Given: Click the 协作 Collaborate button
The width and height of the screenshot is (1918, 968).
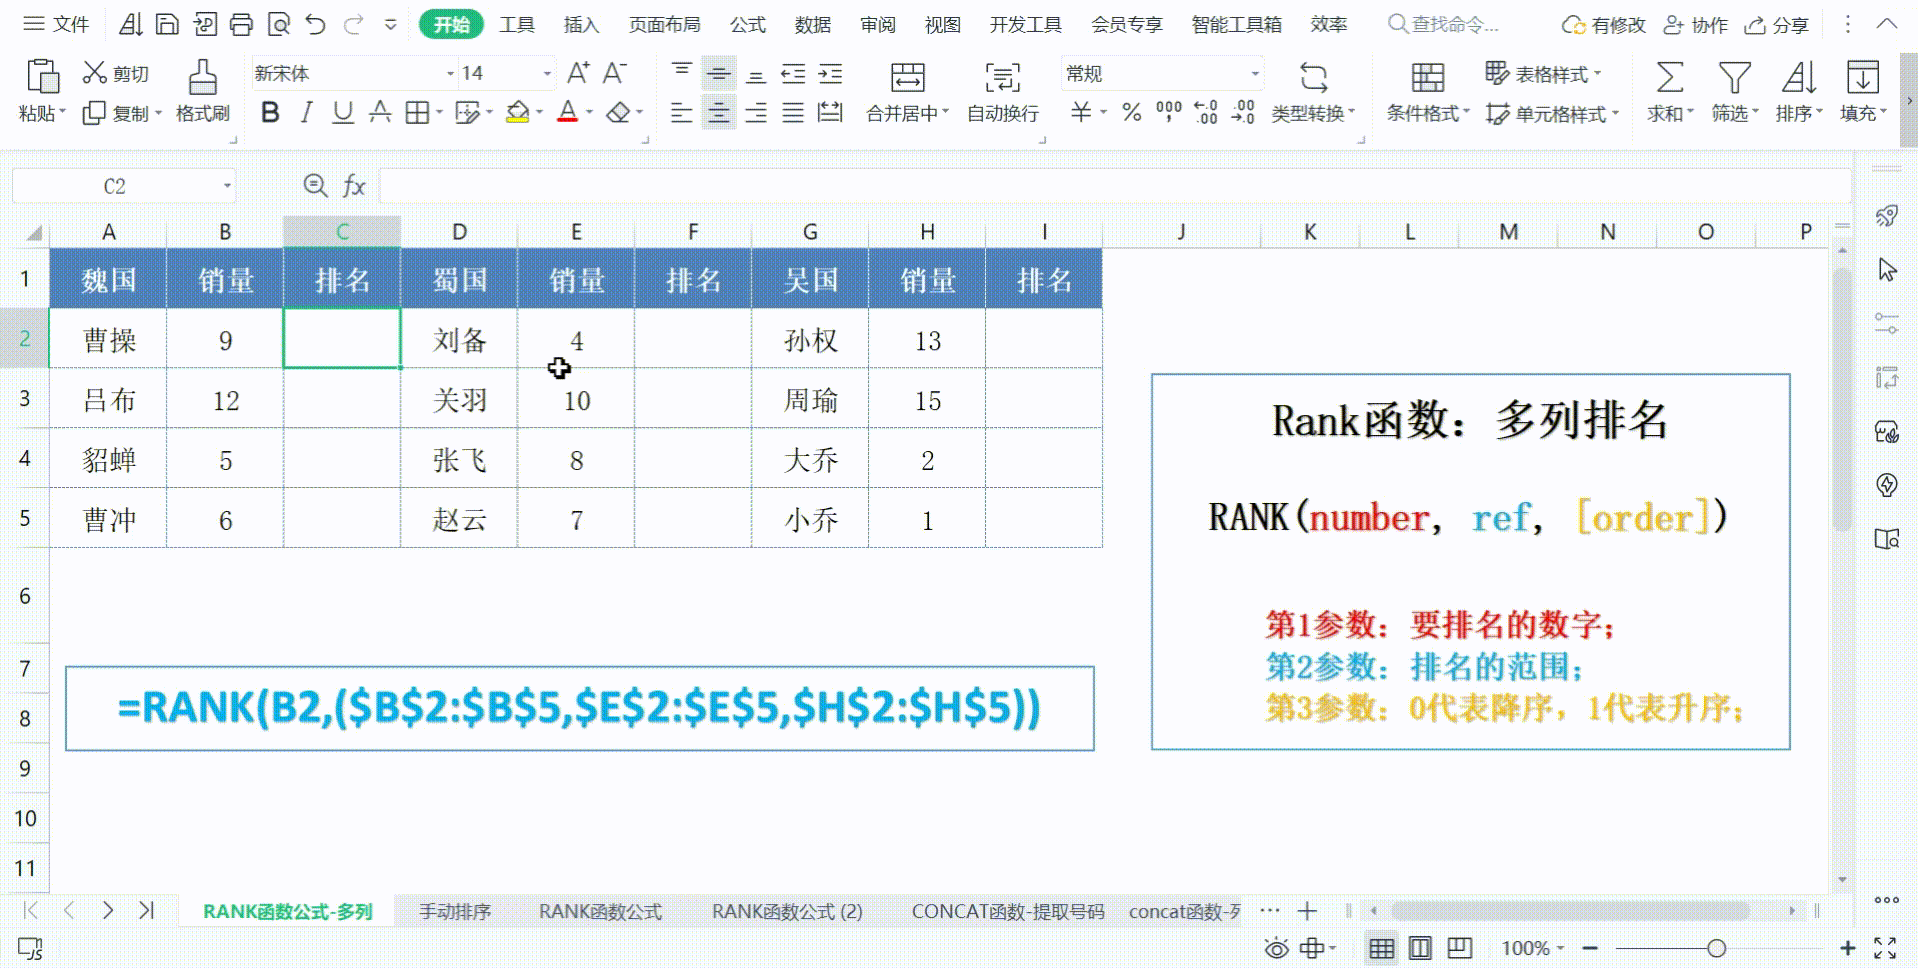Looking at the screenshot, I should [x=1696, y=25].
